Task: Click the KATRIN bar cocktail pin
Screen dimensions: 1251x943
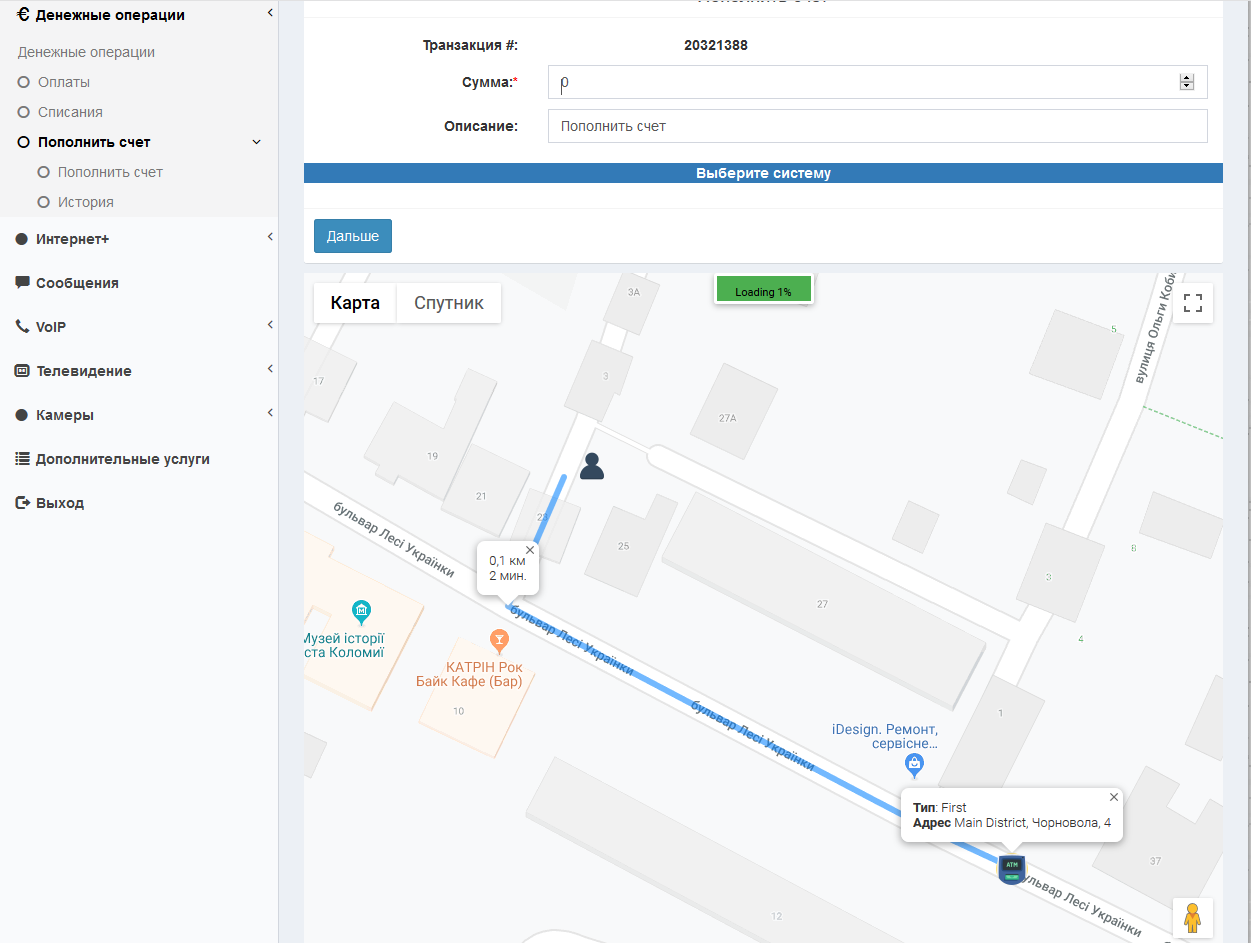Action: coord(499,639)
